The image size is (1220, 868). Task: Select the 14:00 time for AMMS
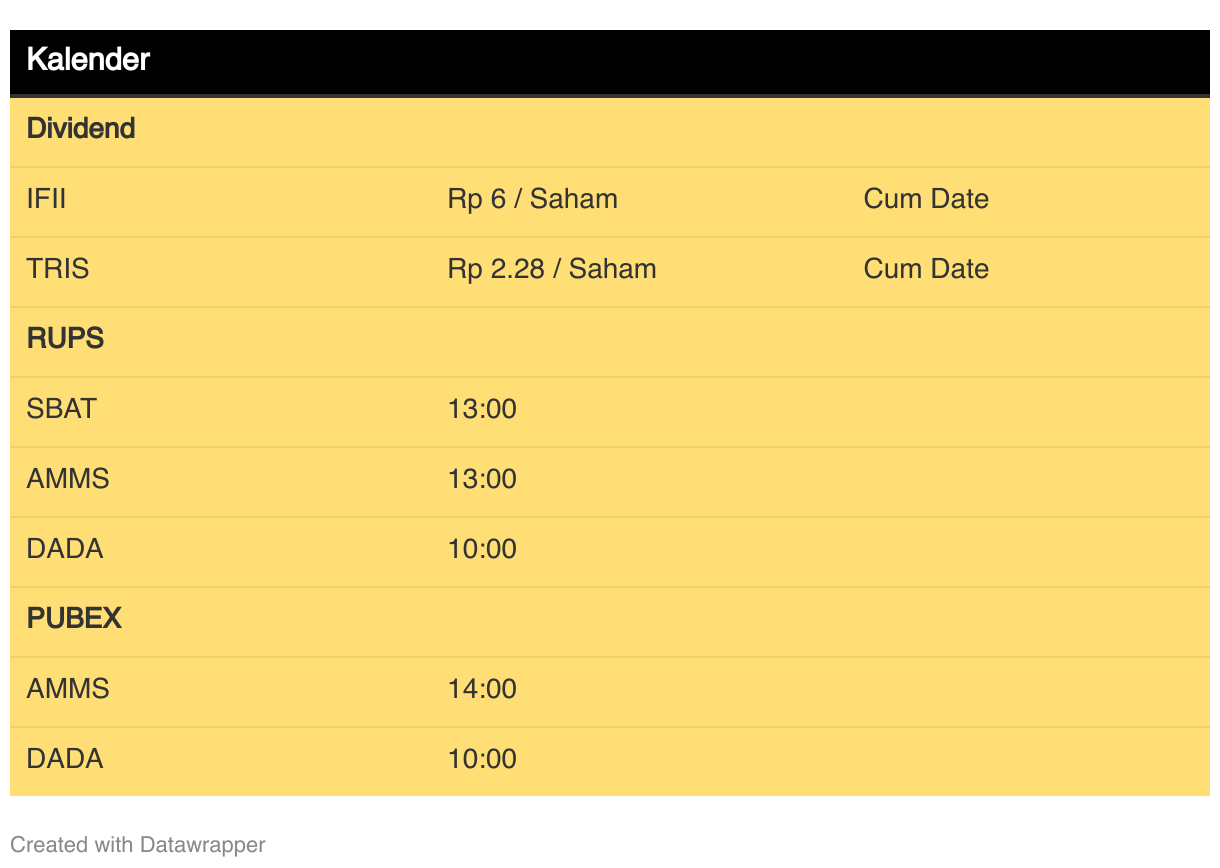pos(482,689)
